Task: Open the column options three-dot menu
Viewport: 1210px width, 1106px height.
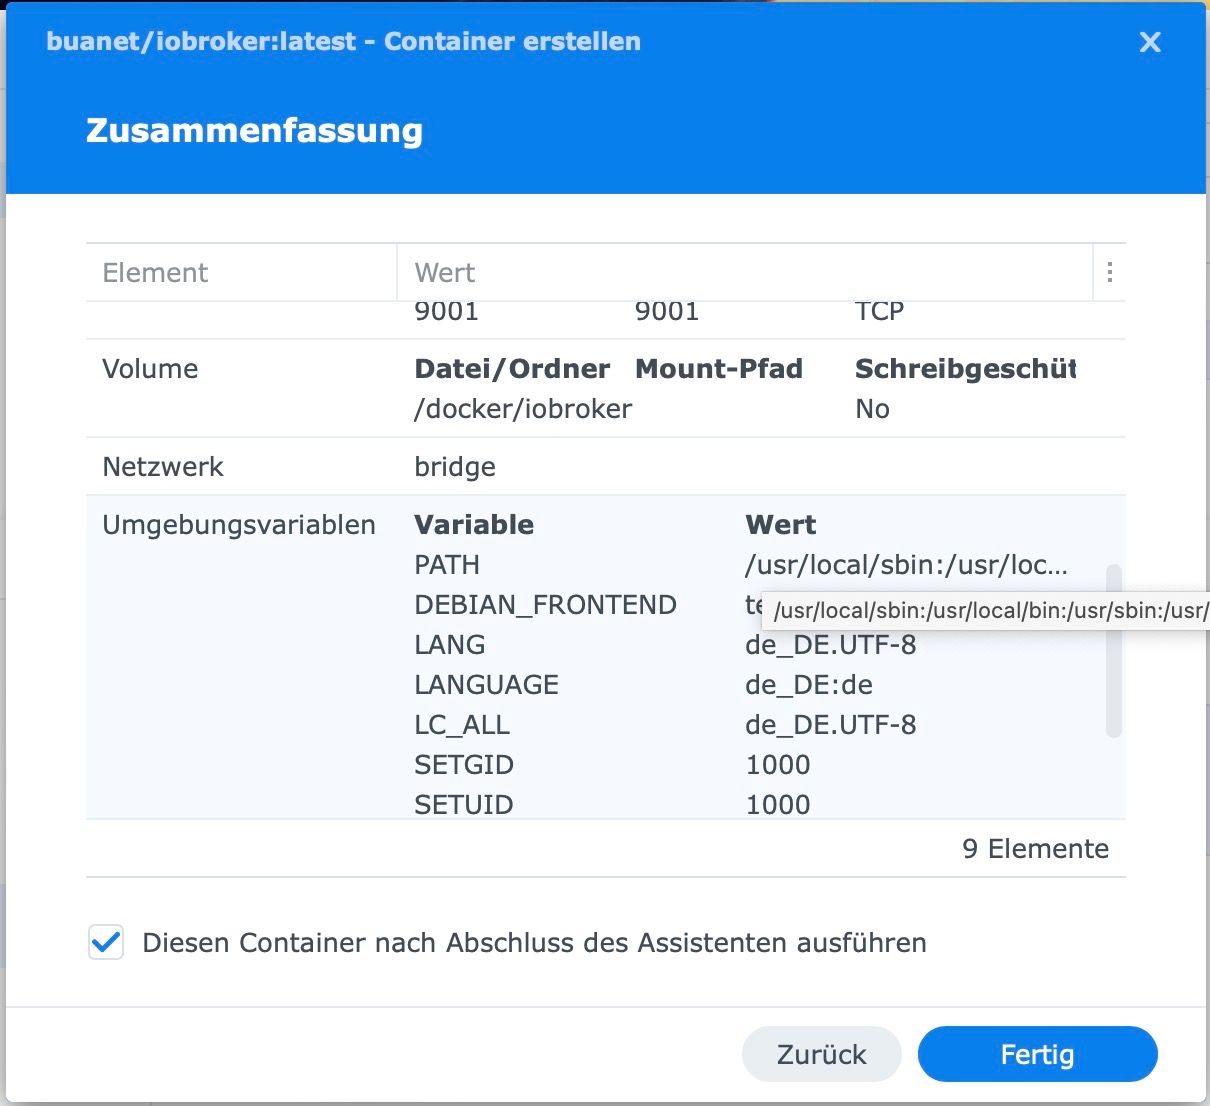Action: [x=1109, y=272]
